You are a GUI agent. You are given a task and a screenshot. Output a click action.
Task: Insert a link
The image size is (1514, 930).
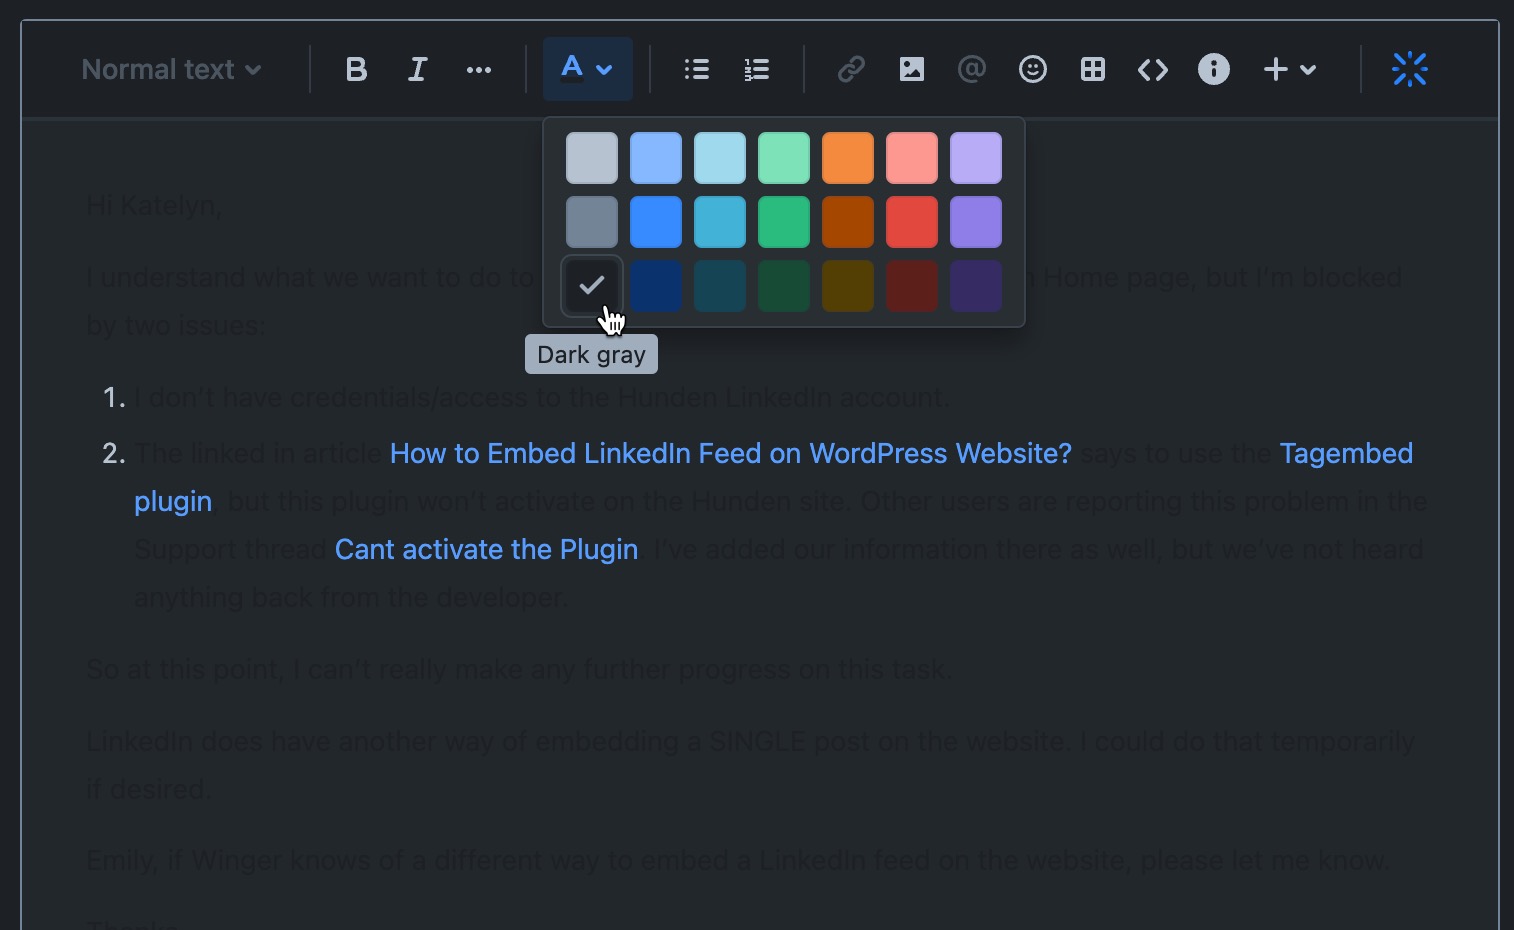click(x=851, y=69)
